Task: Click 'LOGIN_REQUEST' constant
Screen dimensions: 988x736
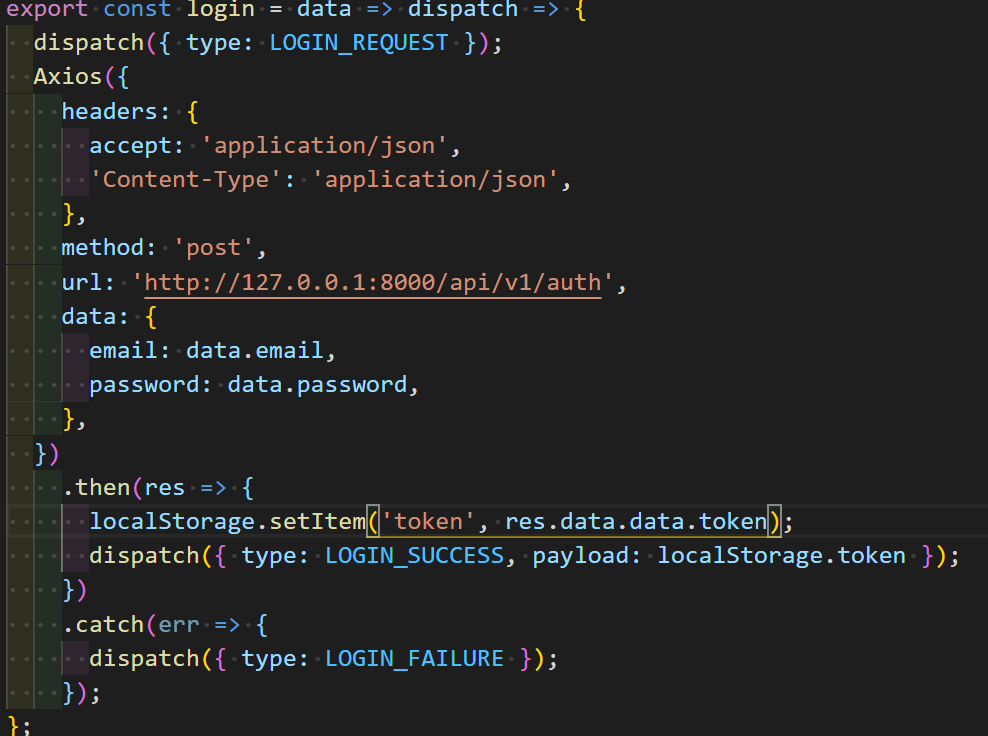Action: point(359,43)
